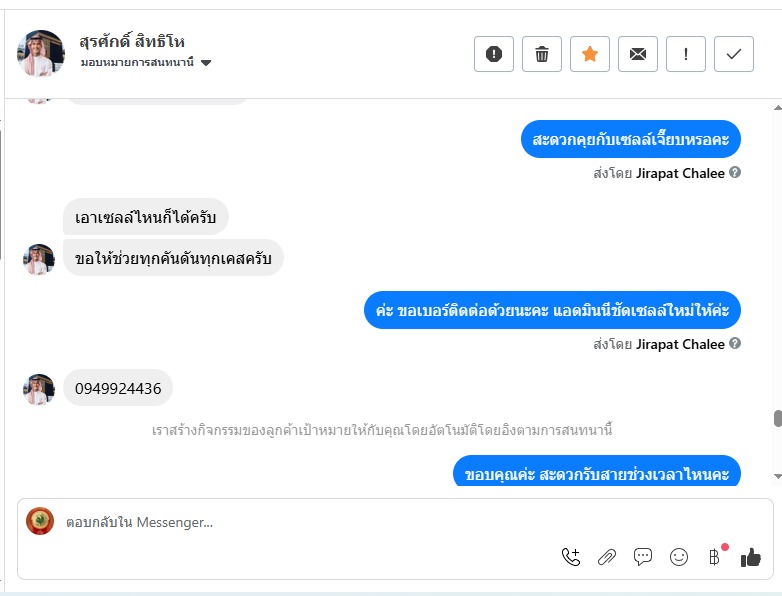Click the phone-with-plus call icon
Image resolution: width=782 pixels, height=596 pixels.
pyautogui.click(x=571, y=557)
